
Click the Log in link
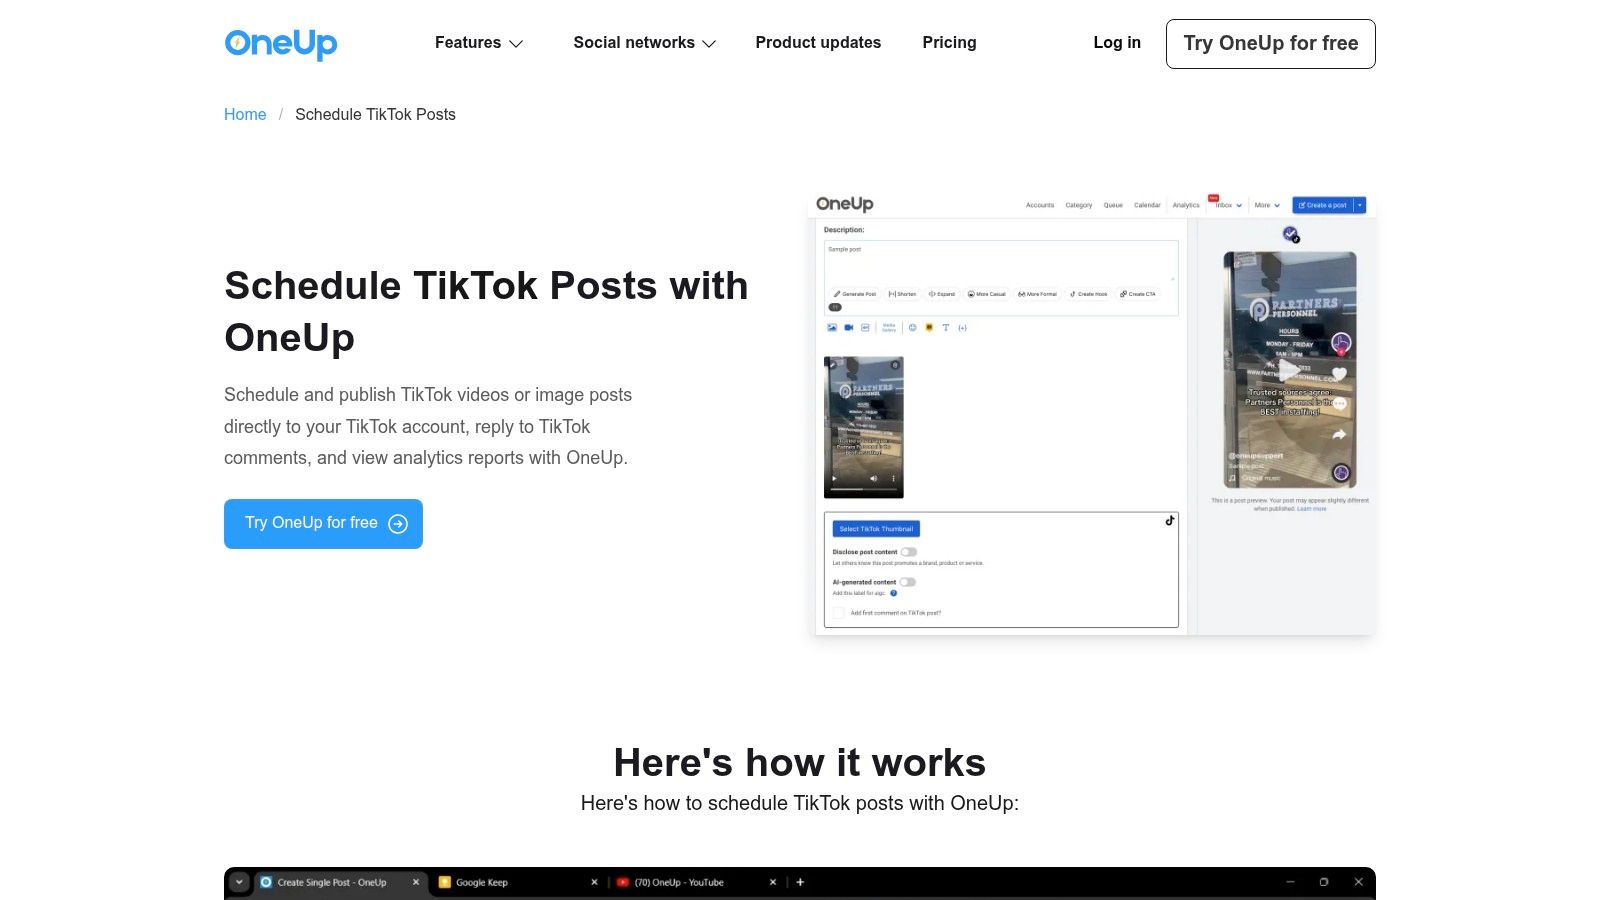tap(1117, 43)
